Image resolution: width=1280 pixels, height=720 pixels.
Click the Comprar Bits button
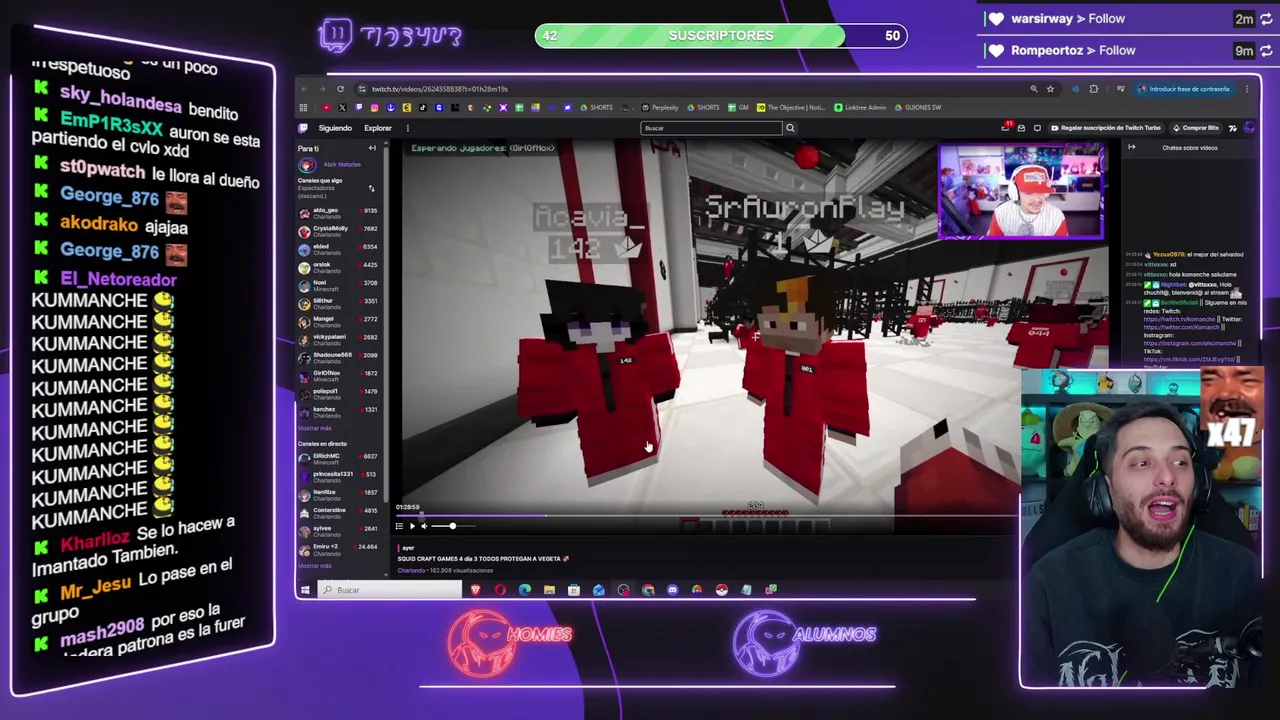(x=1196, y=128)
